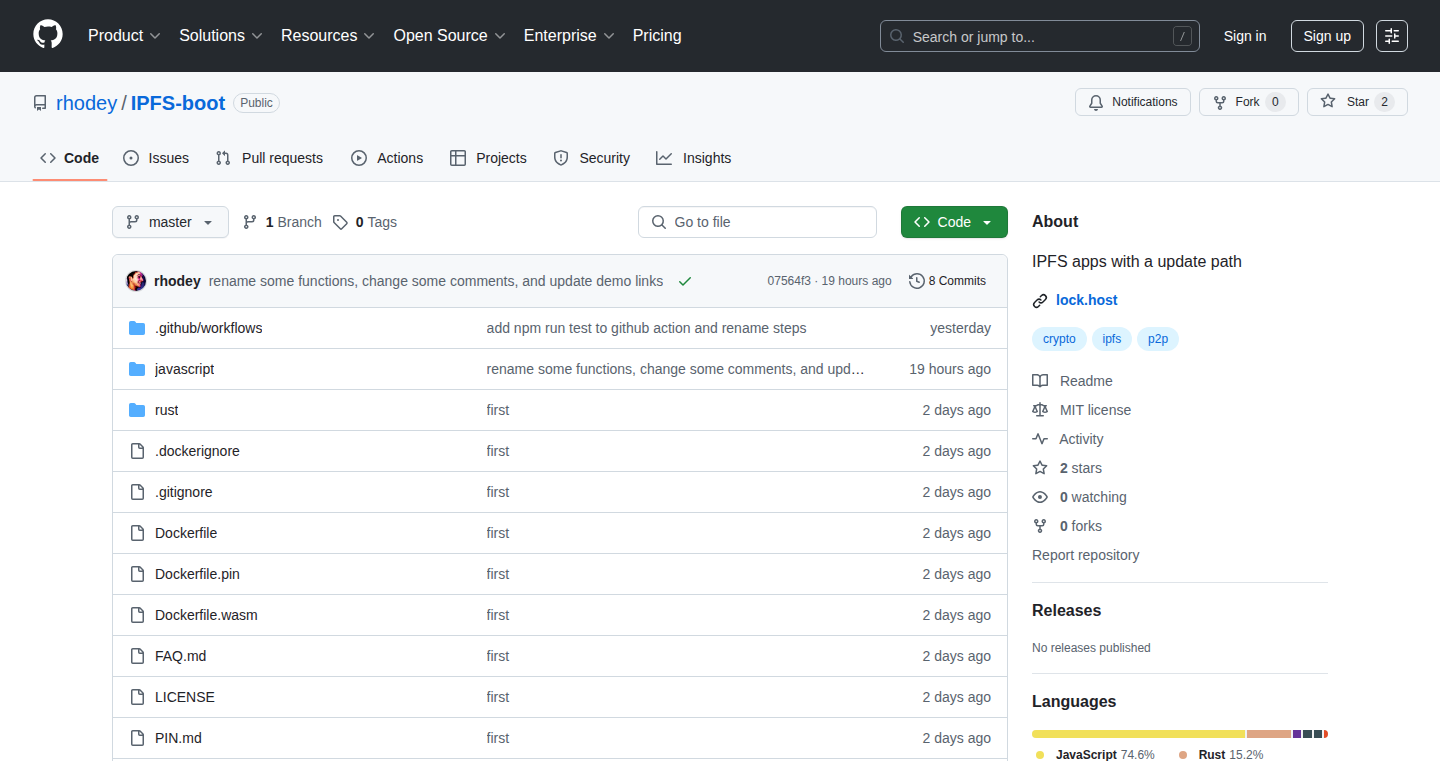This screenshot has height=761, width=1440.
Task: Click the branch icon beside 1 Branch
Action: 250,222
